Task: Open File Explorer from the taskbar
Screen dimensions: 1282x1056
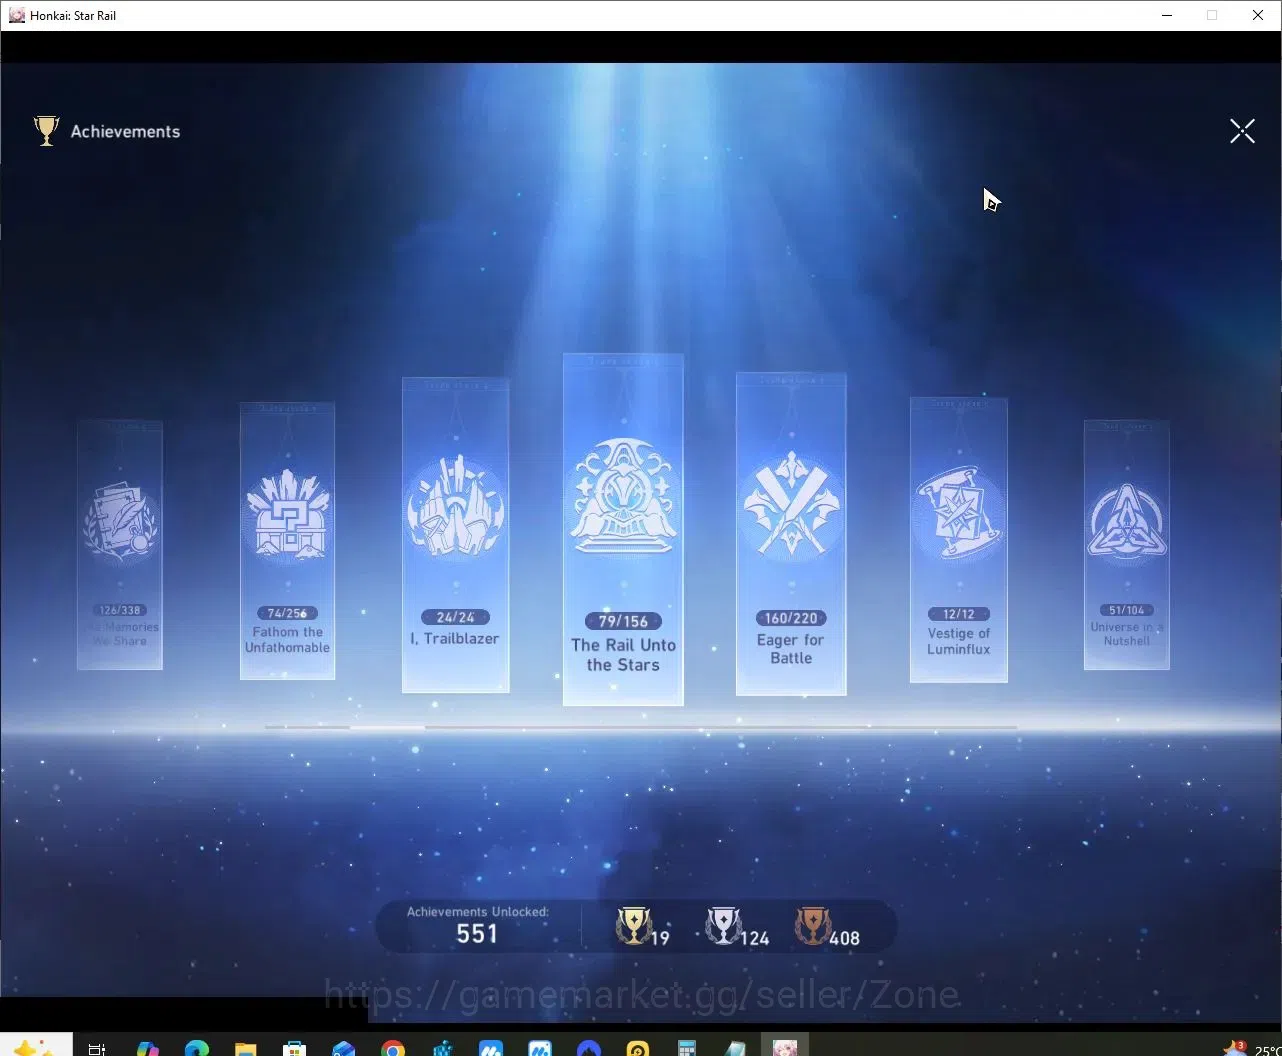Action: click(245, 1048)
